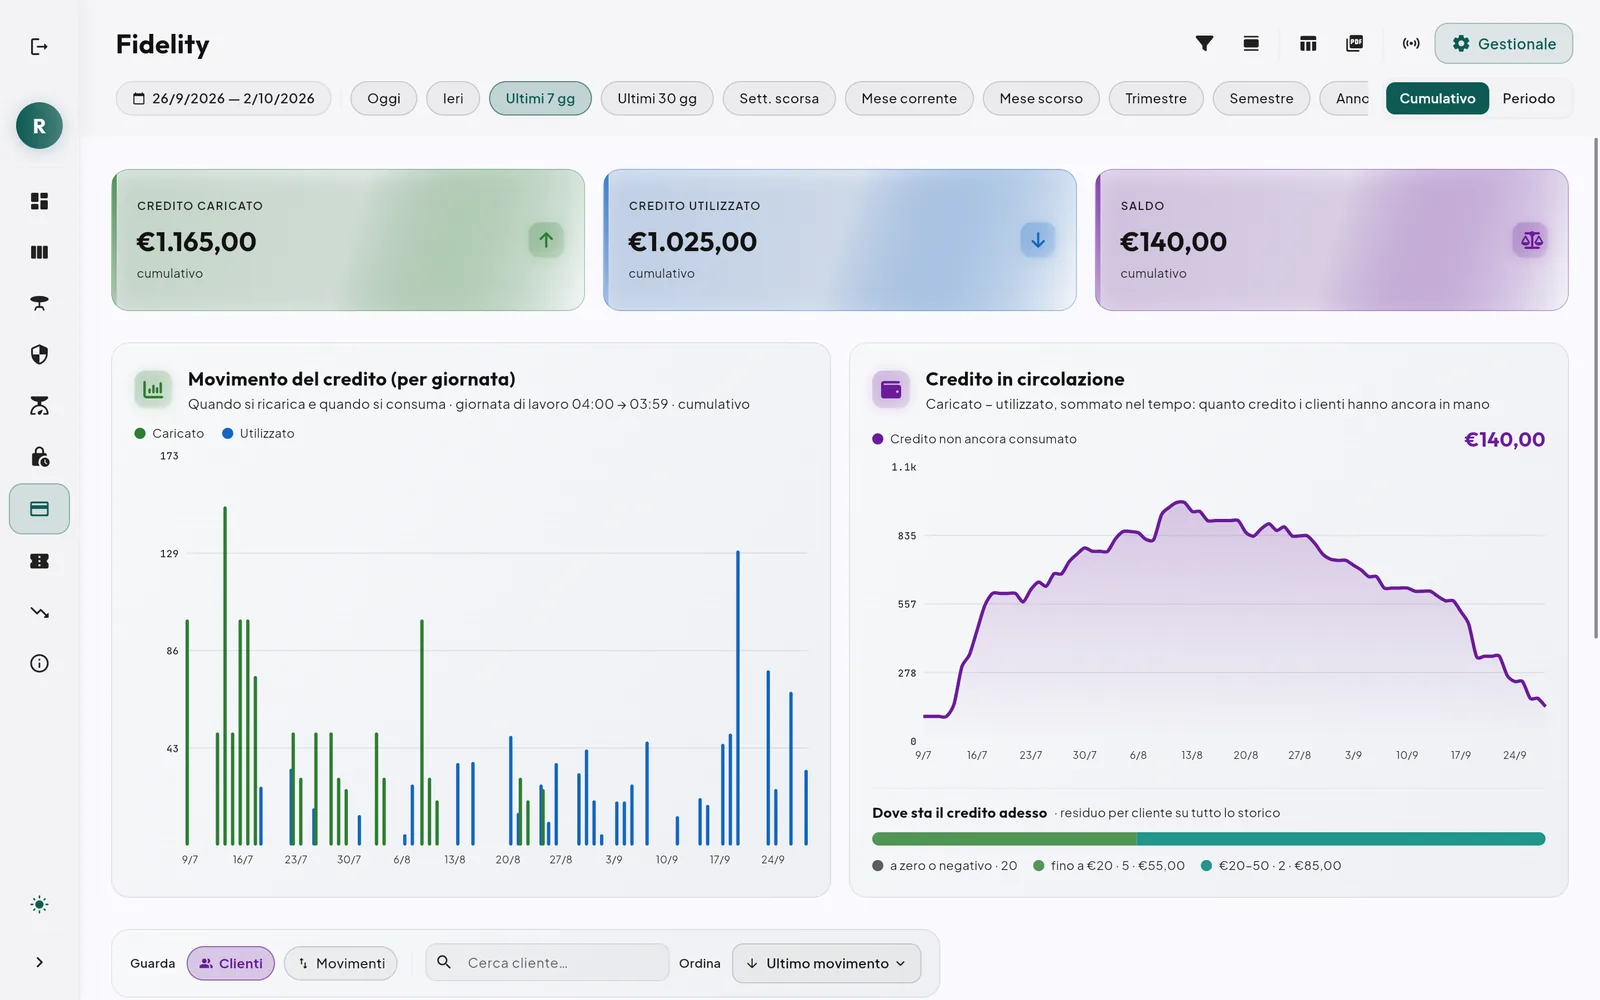Click the page vertical scrollbar

[1596, 388]
